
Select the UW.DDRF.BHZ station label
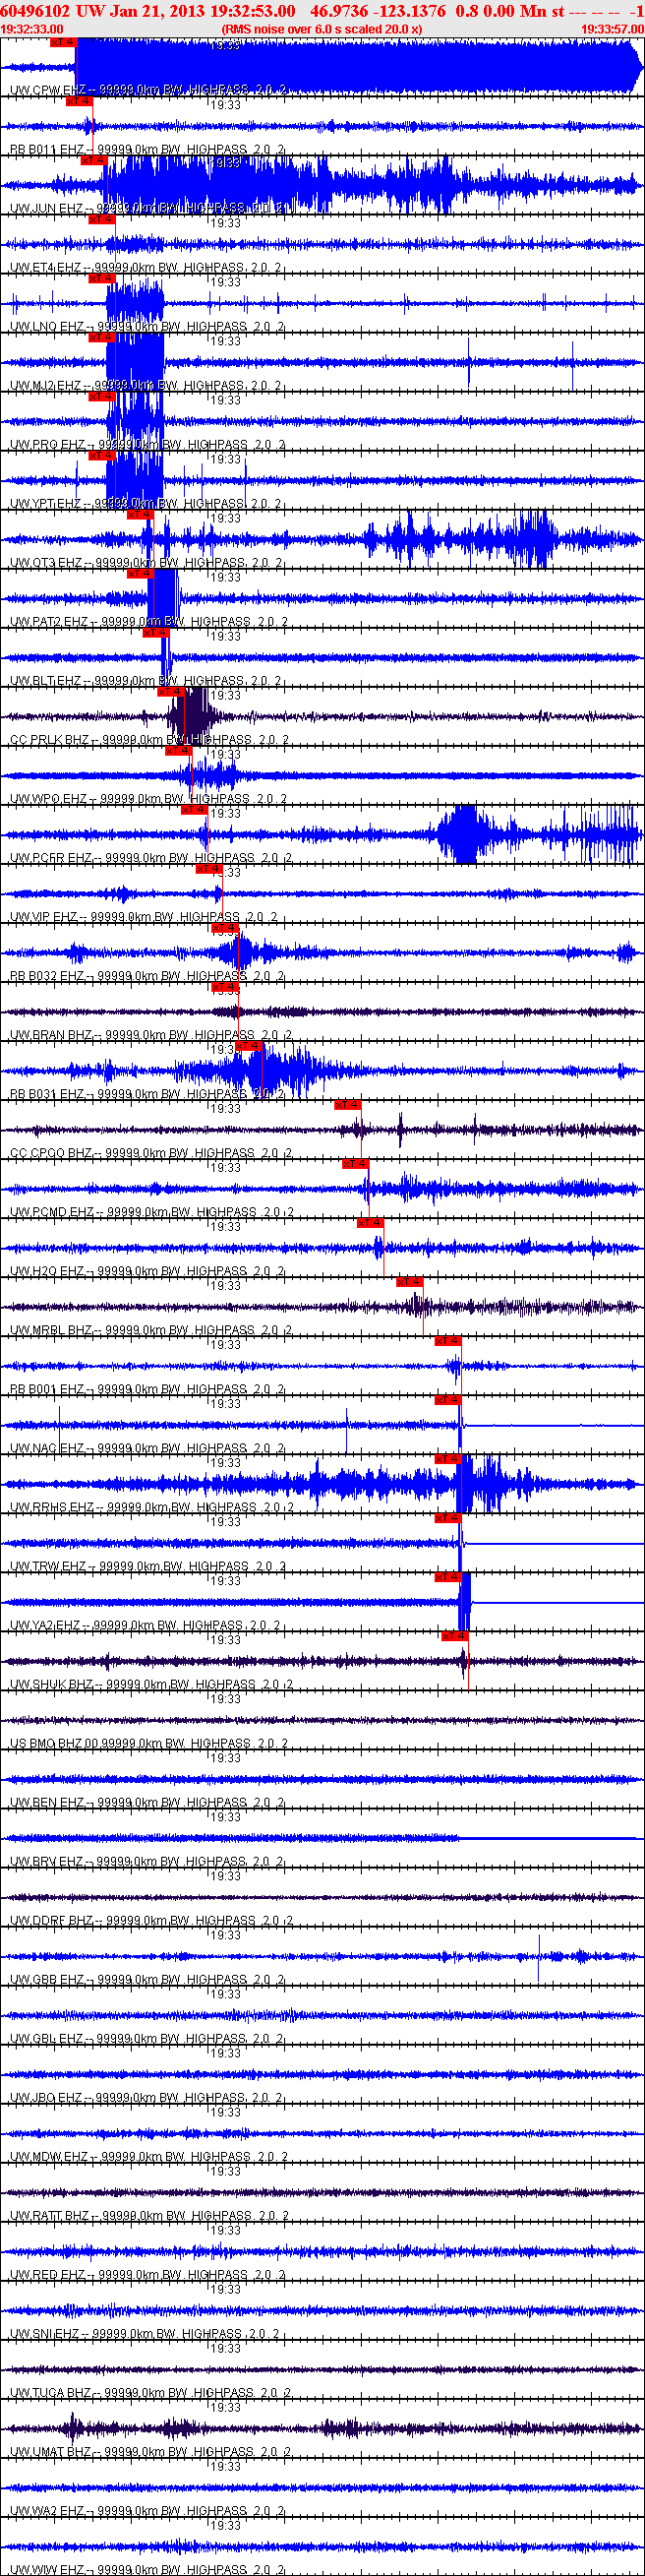[x=51, y=1919]
